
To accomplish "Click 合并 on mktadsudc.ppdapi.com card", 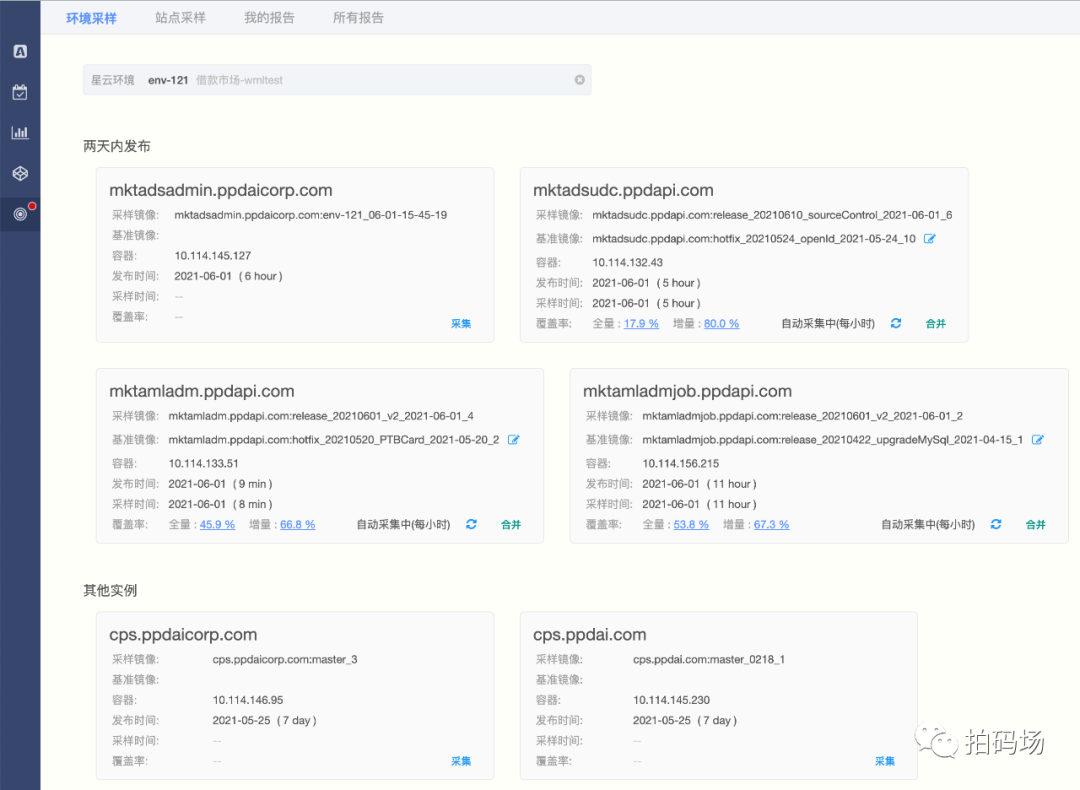I will pyautogui.click(x=935, y=324).
